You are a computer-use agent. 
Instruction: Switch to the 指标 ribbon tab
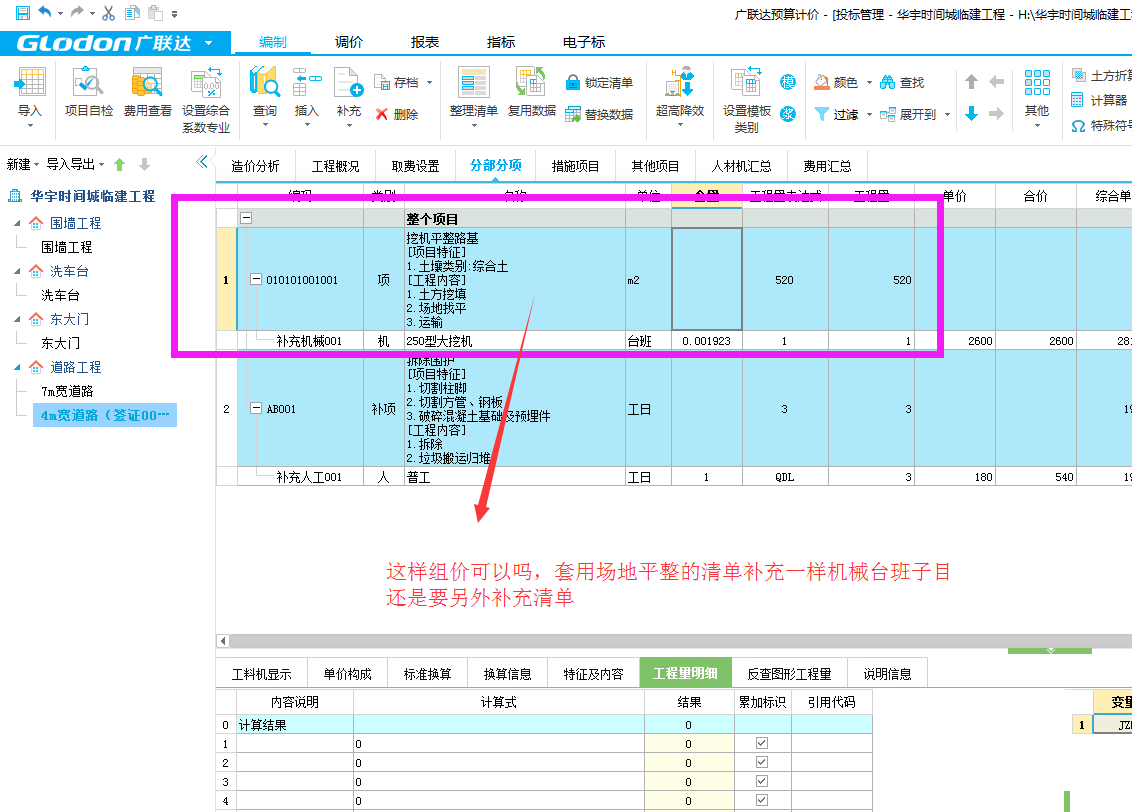tap(501, 43)
